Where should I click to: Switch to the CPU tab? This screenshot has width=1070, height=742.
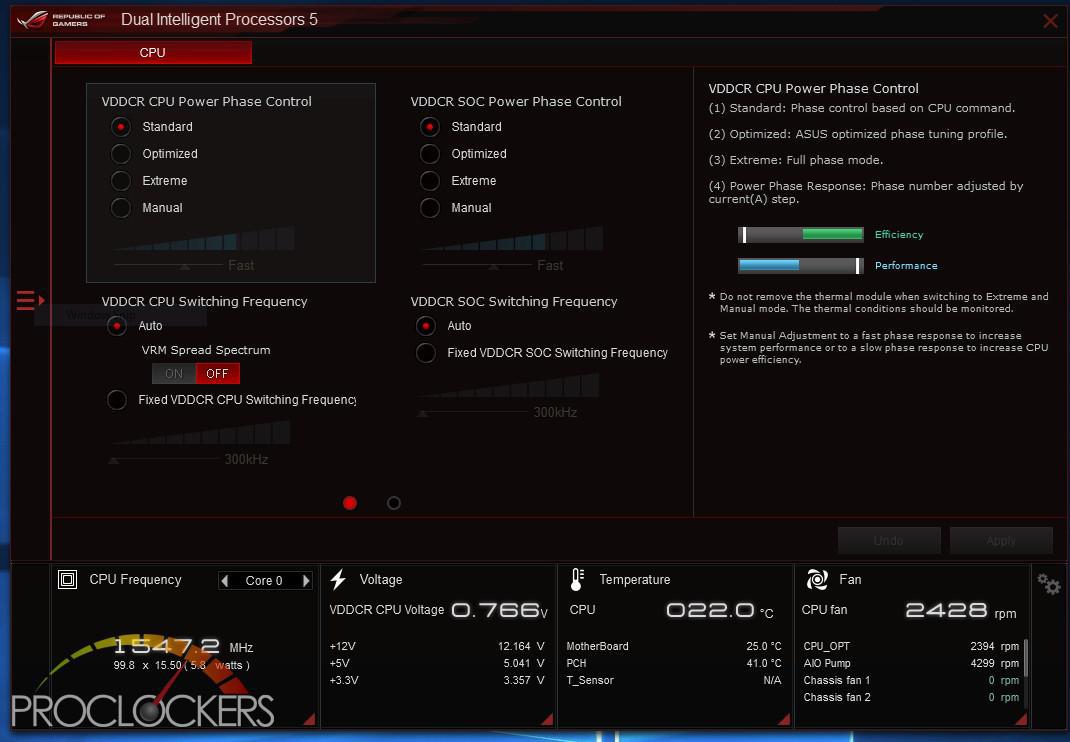tap(153, 53)
